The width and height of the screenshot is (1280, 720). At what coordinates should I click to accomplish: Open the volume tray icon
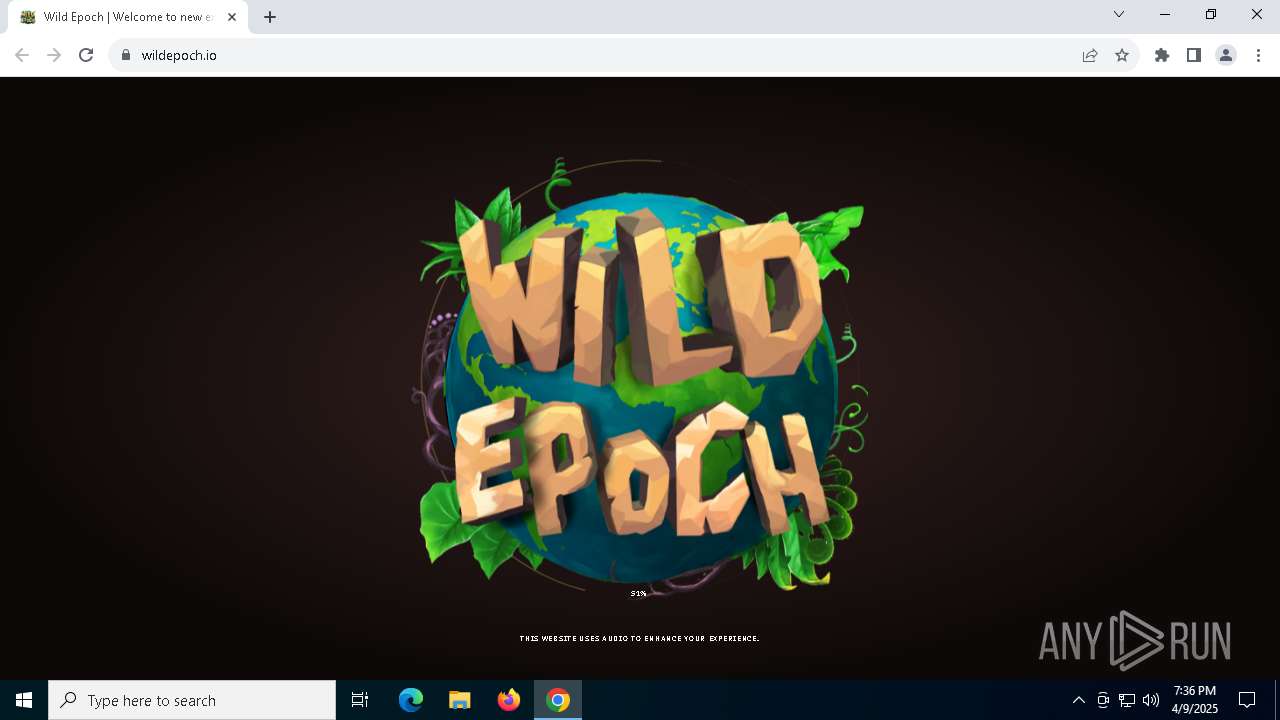pyautogui.click(x=1151, y=700)
